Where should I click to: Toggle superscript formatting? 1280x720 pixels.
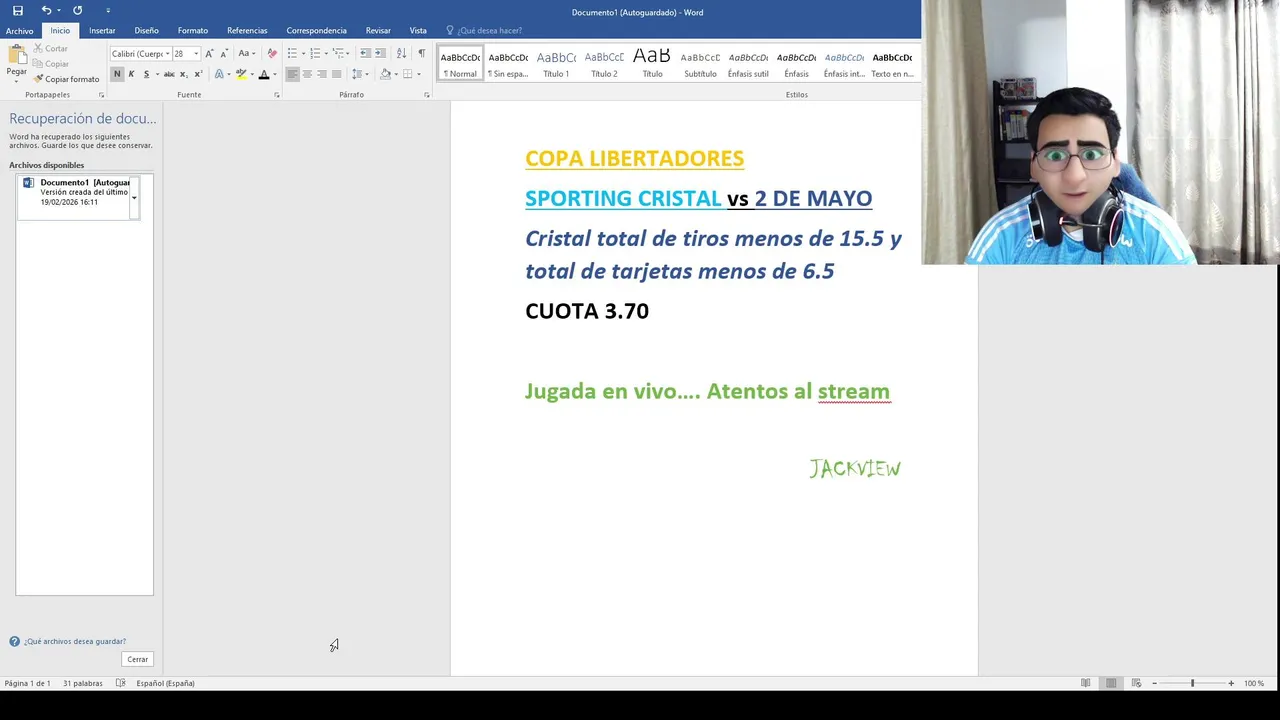(198, 74)
